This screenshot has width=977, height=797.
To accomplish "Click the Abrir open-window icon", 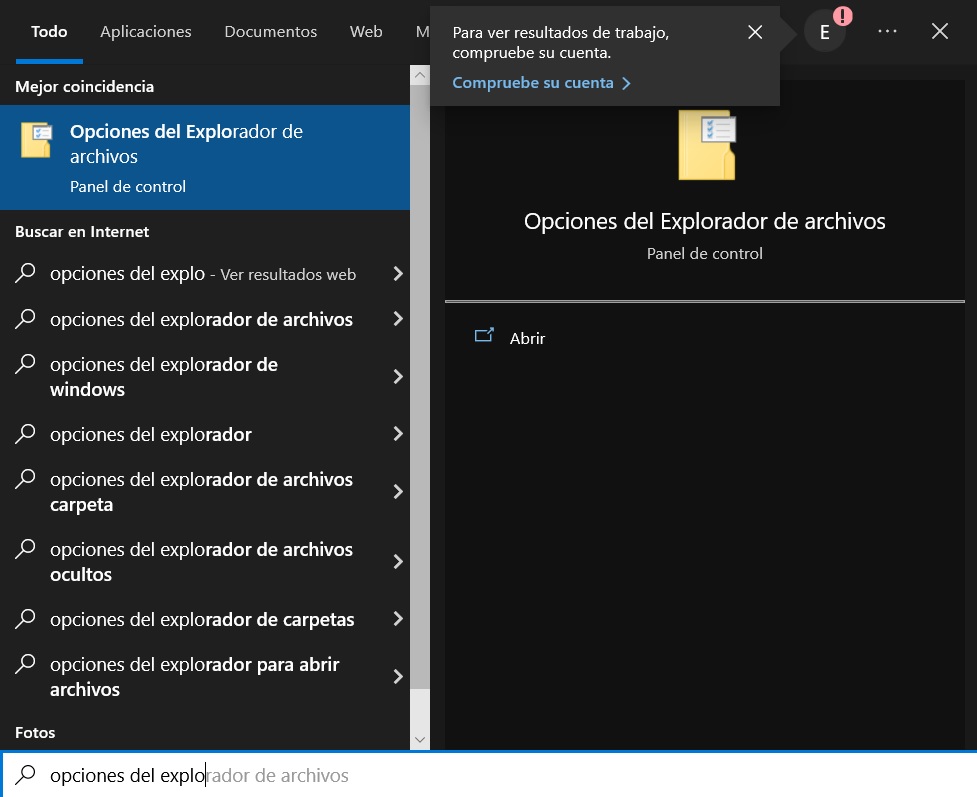I will 484,336.
